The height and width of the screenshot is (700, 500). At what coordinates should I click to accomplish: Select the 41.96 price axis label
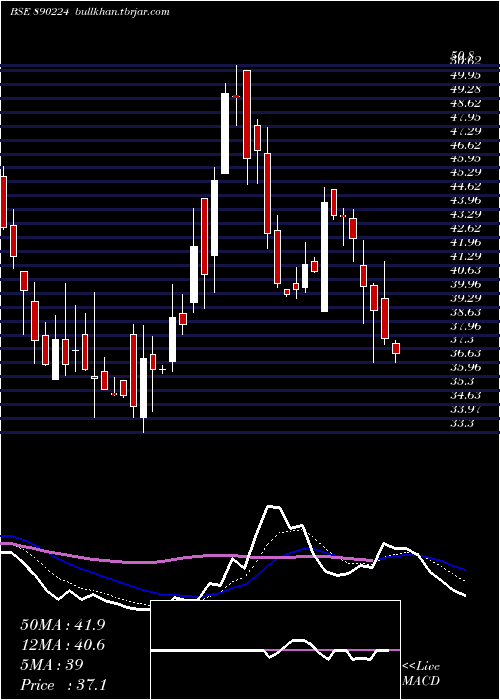[x=466, y=242]
